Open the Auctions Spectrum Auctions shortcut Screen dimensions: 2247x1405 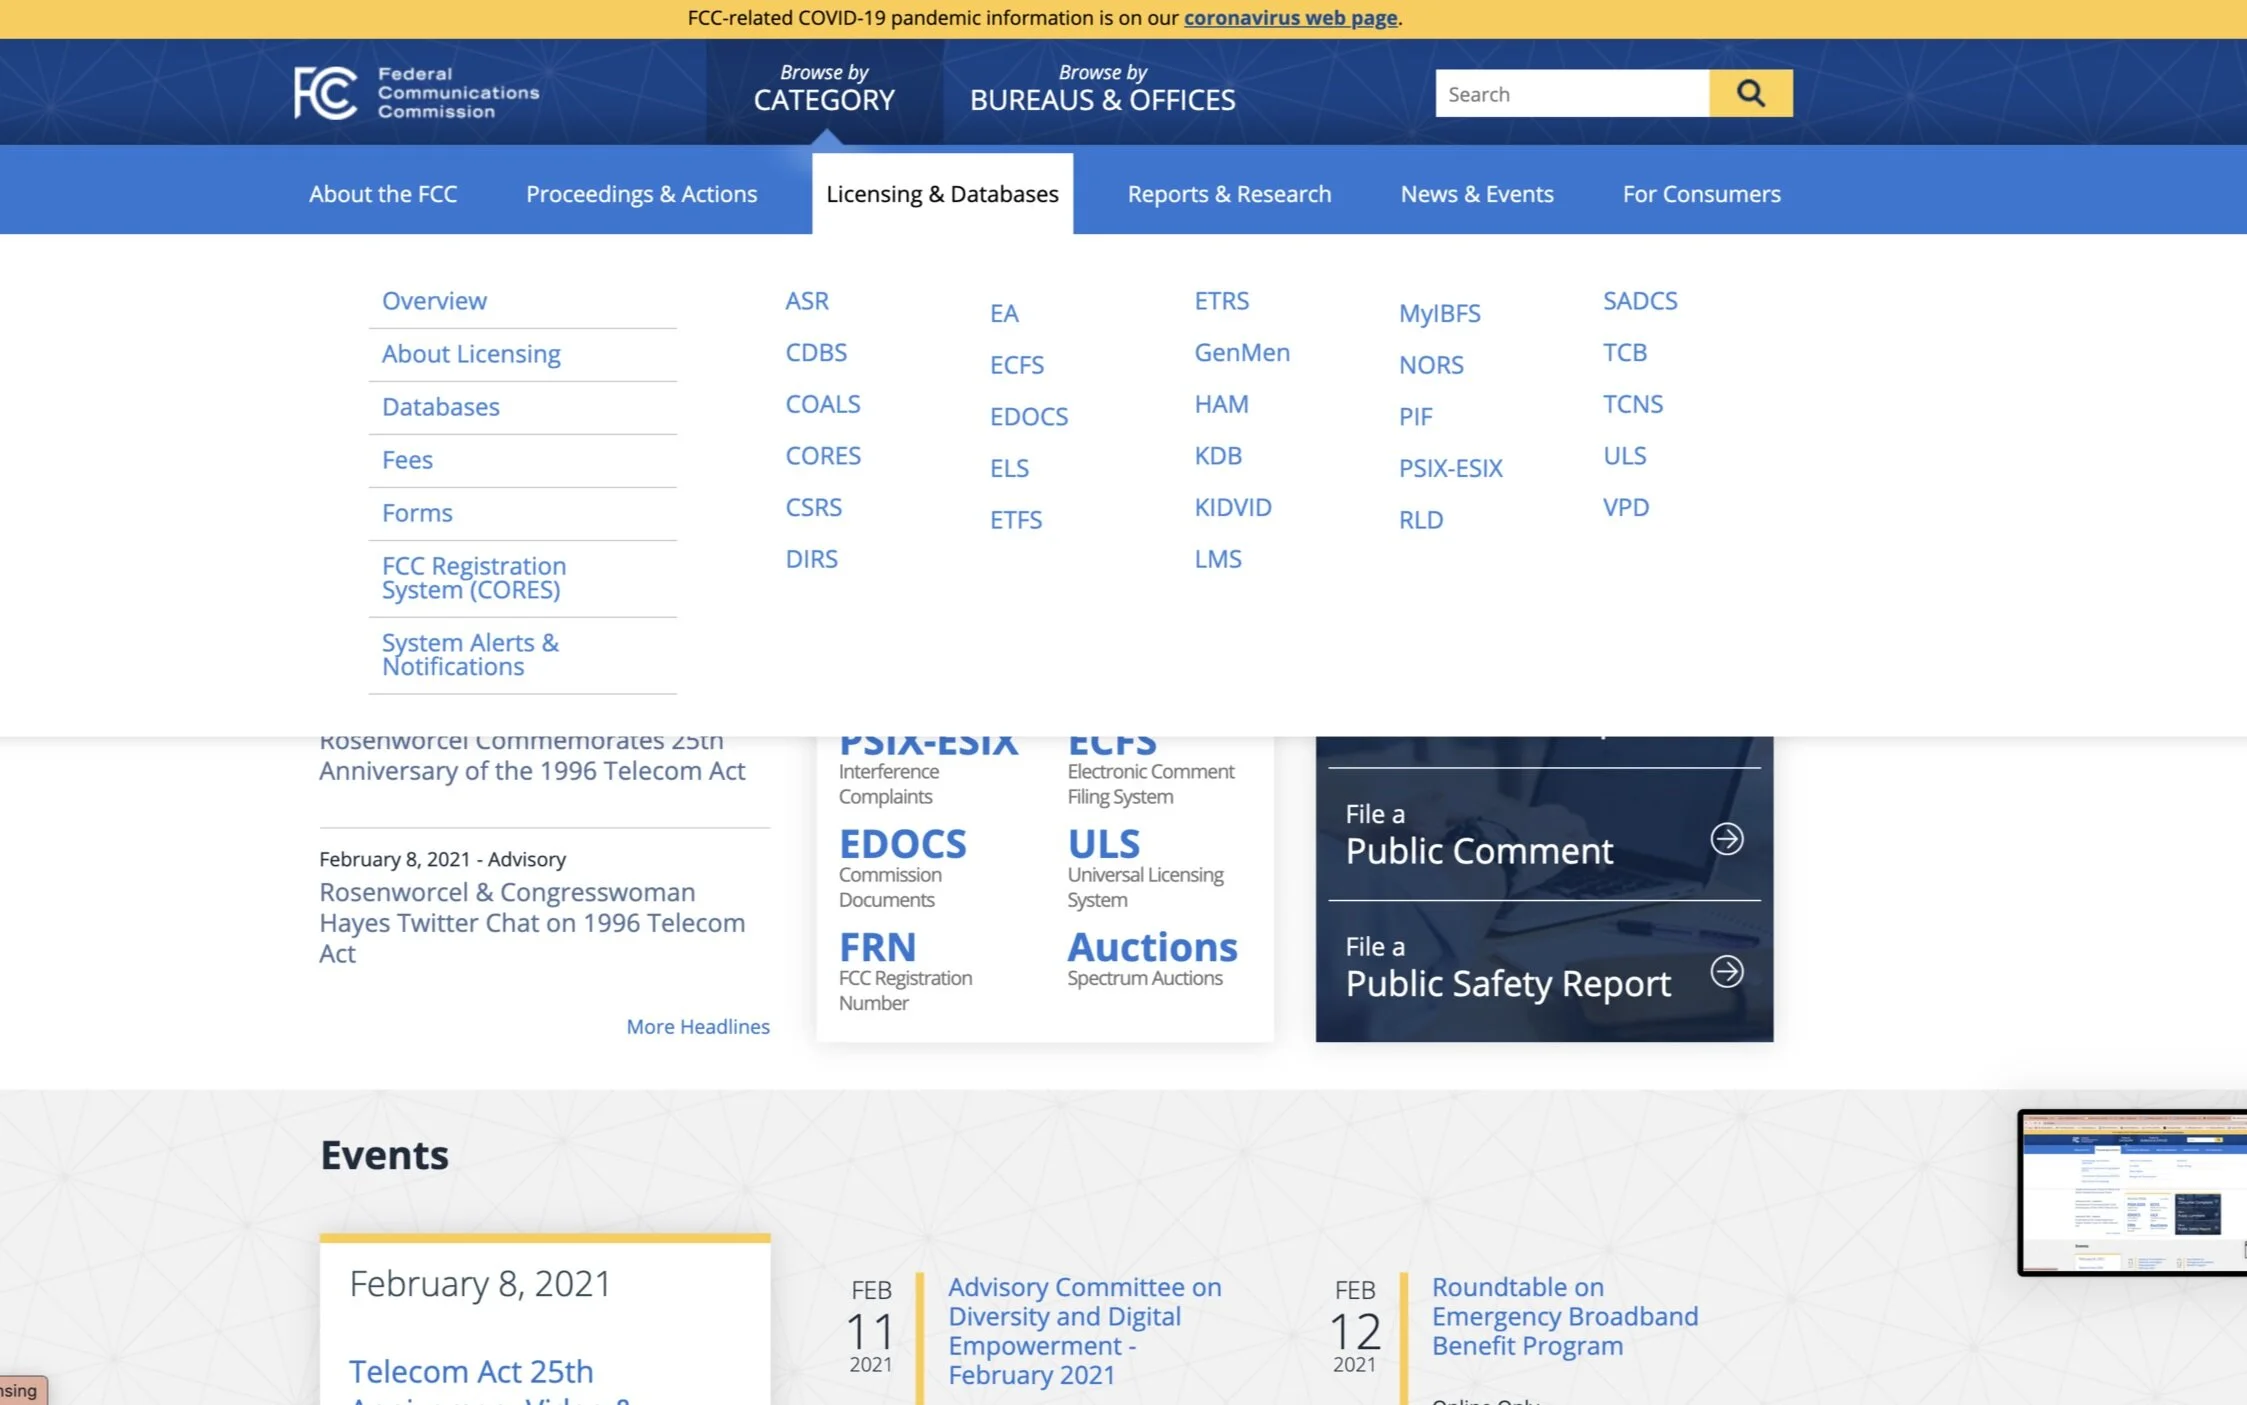(1151, 948)
